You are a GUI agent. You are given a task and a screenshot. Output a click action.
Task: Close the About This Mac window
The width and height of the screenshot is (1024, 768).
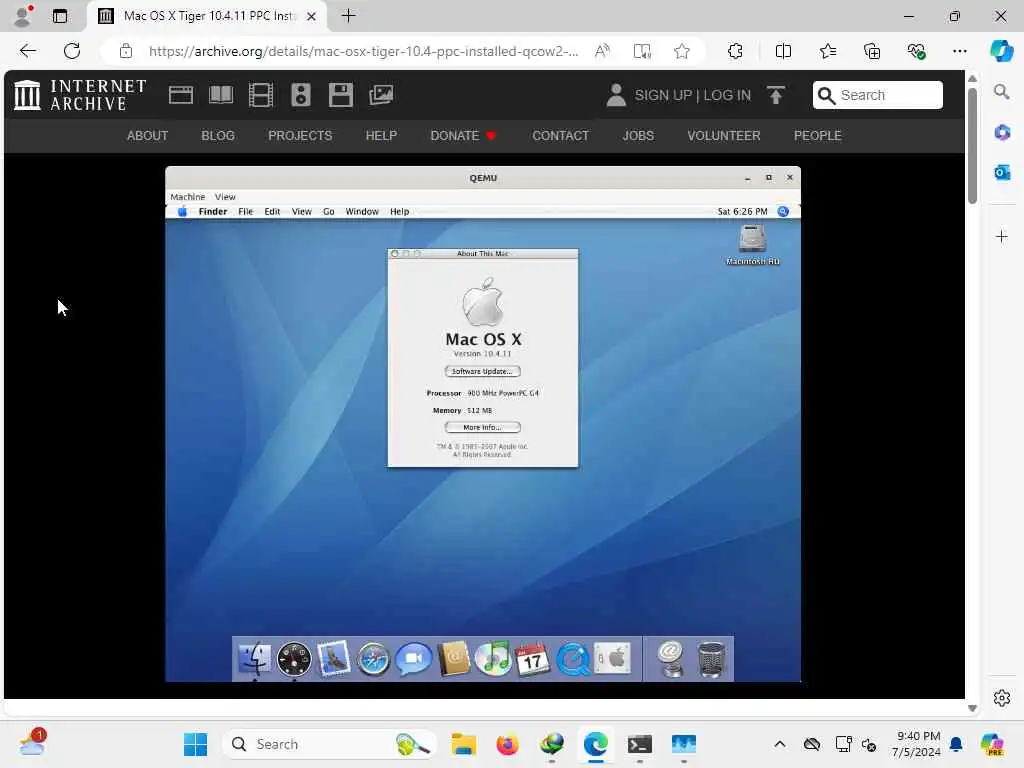pos(394,253)
